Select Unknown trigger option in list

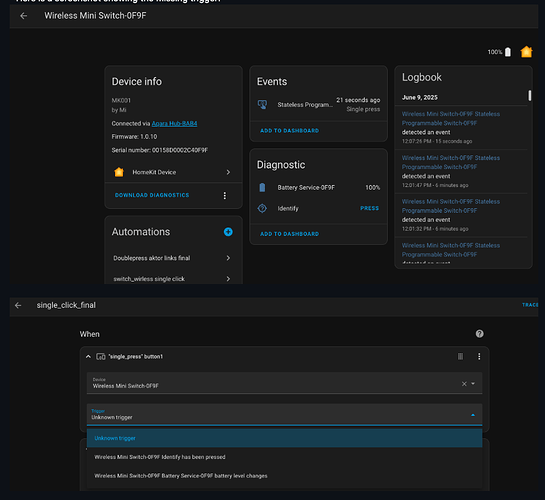(x=284, y=438)
